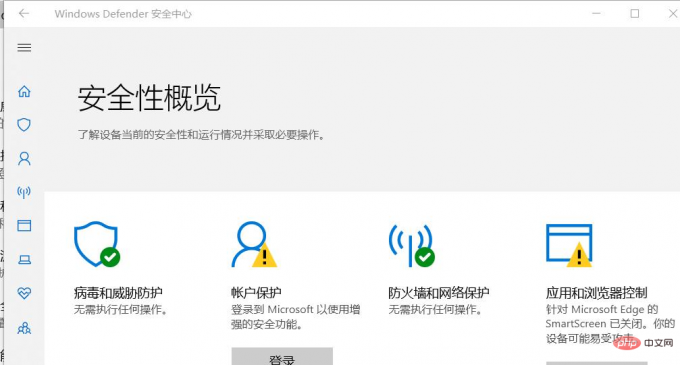Open 应用和浏览器控制 section
Image resolution: width=680 pixels, height=365 pixels.
[596, 293]
